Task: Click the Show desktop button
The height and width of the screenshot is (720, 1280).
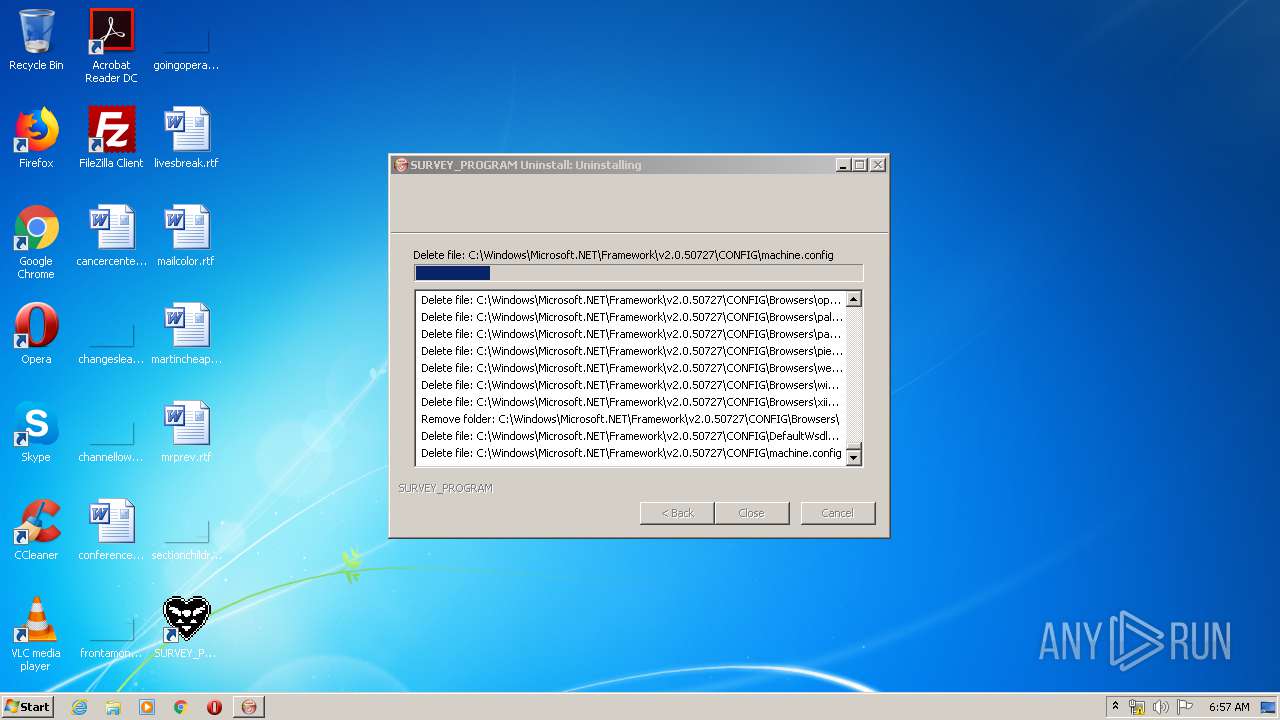Action: 1269,707
